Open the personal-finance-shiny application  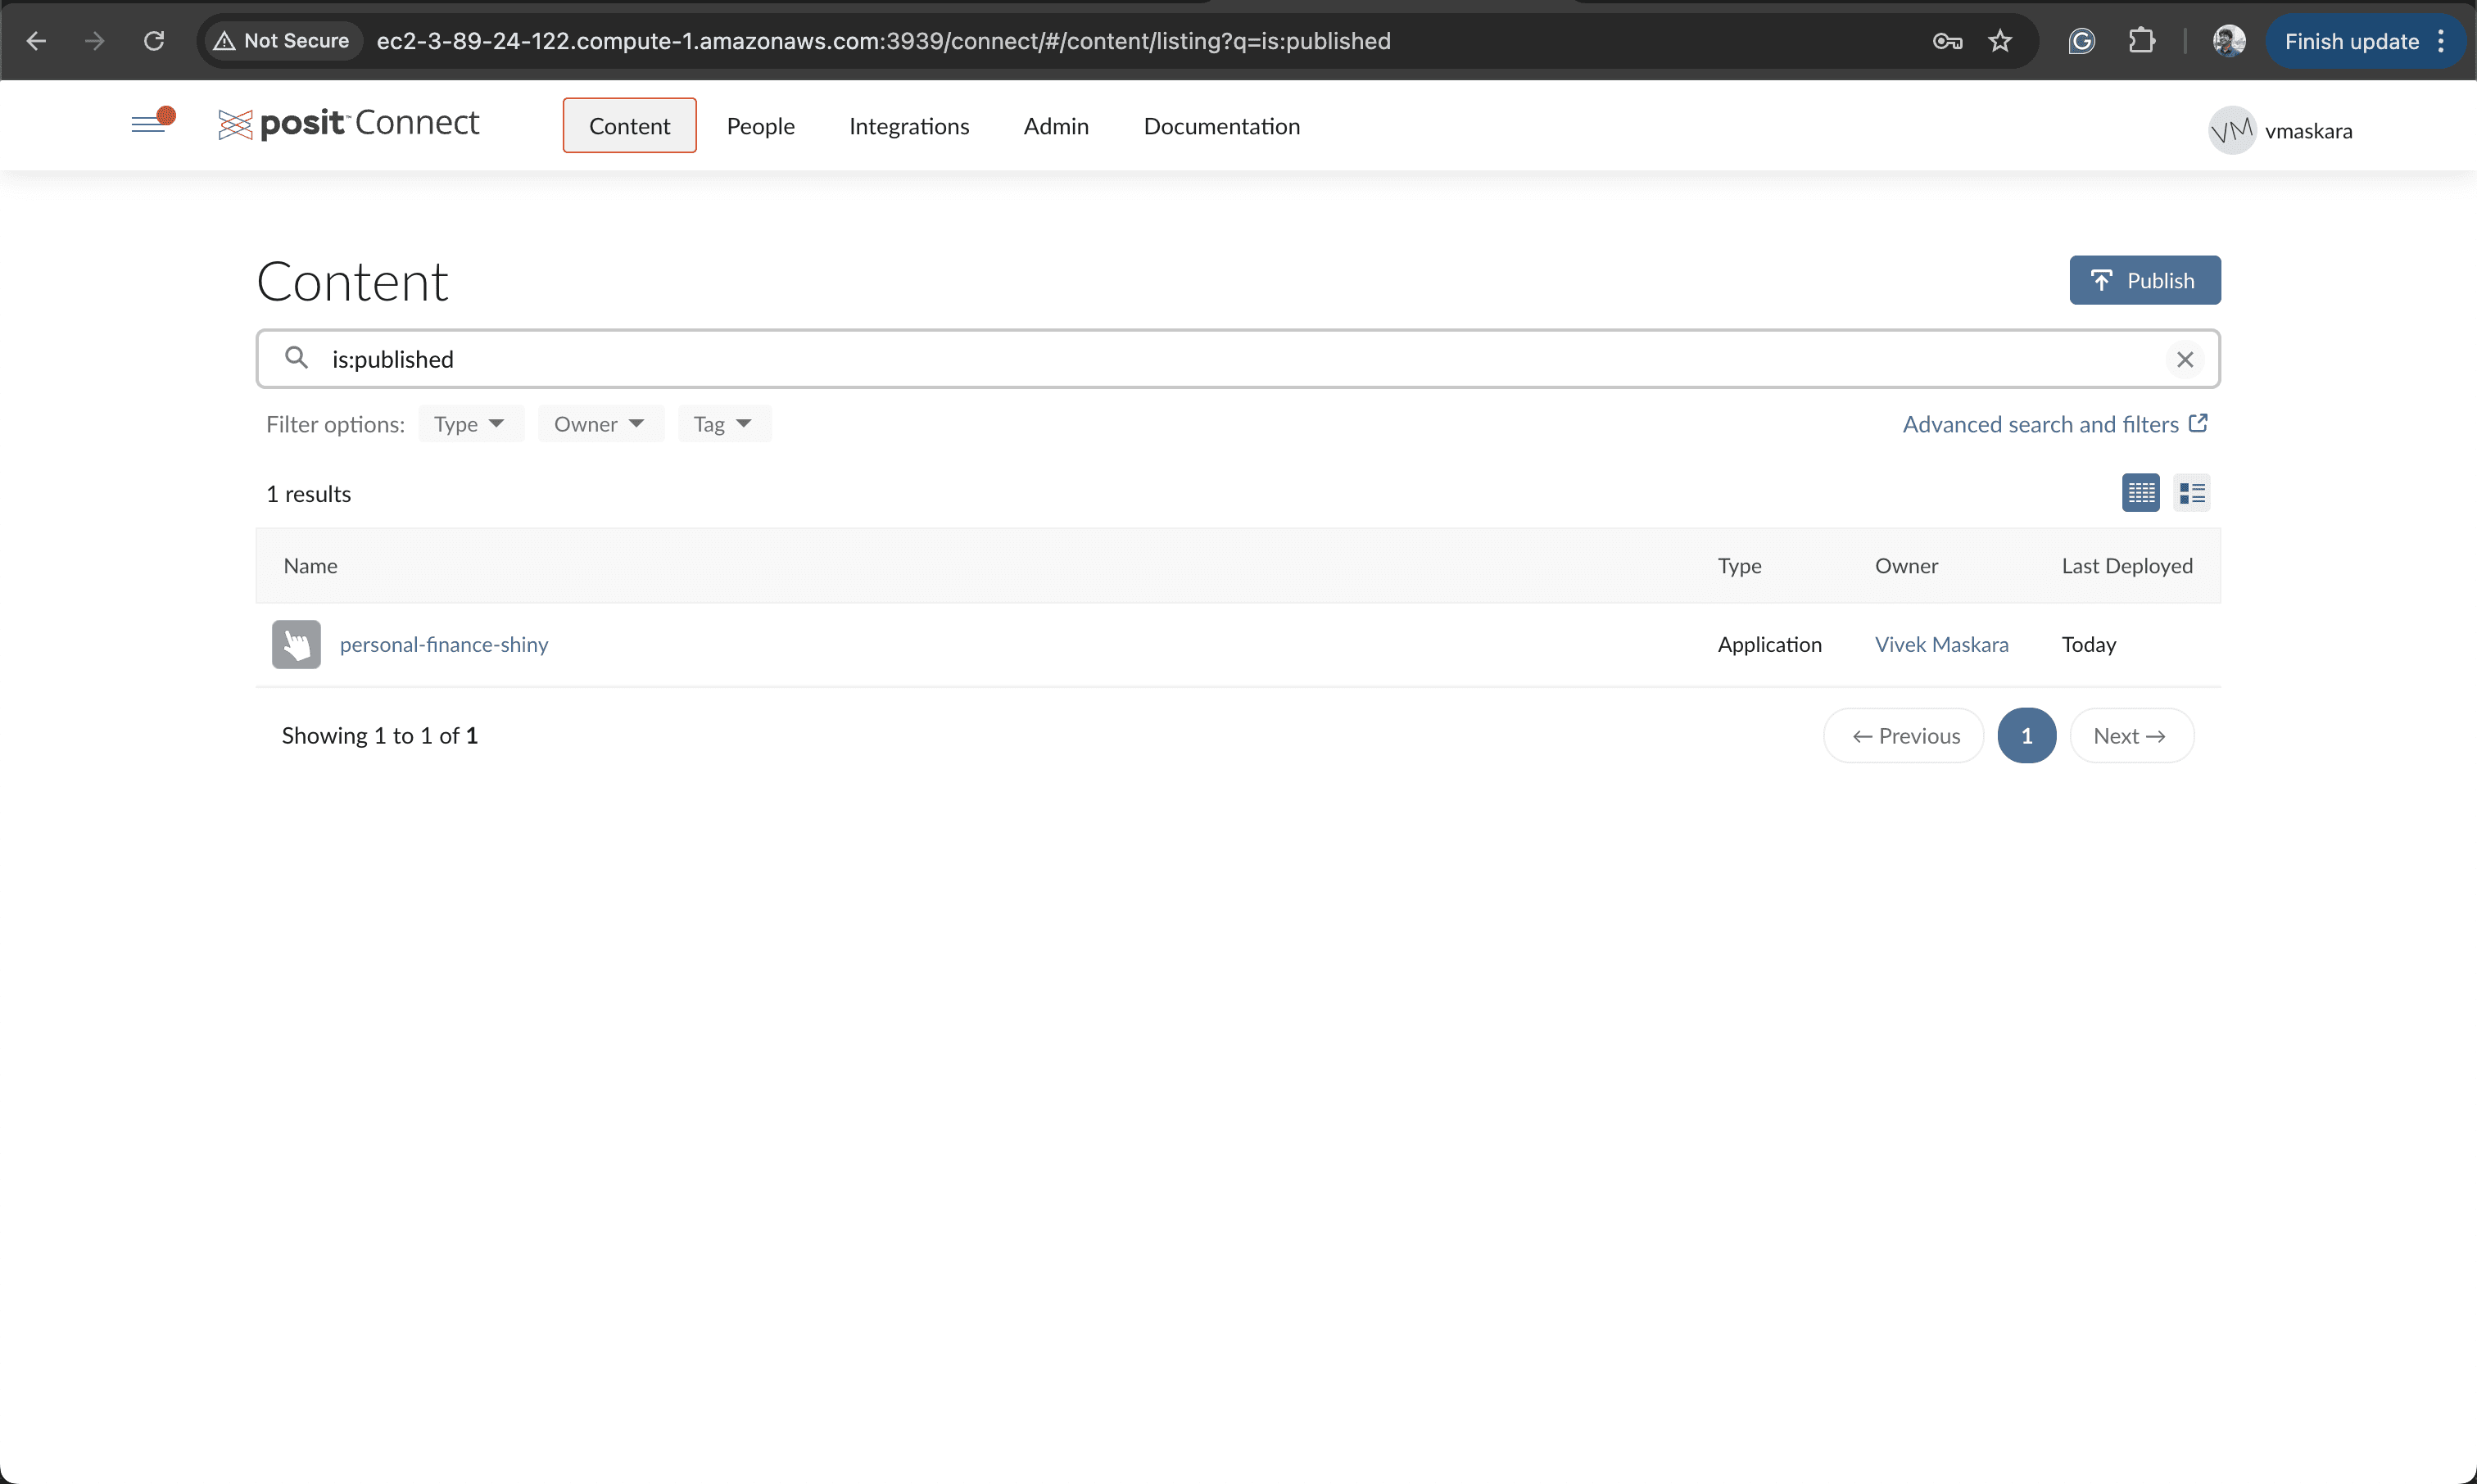coord(443,644)
